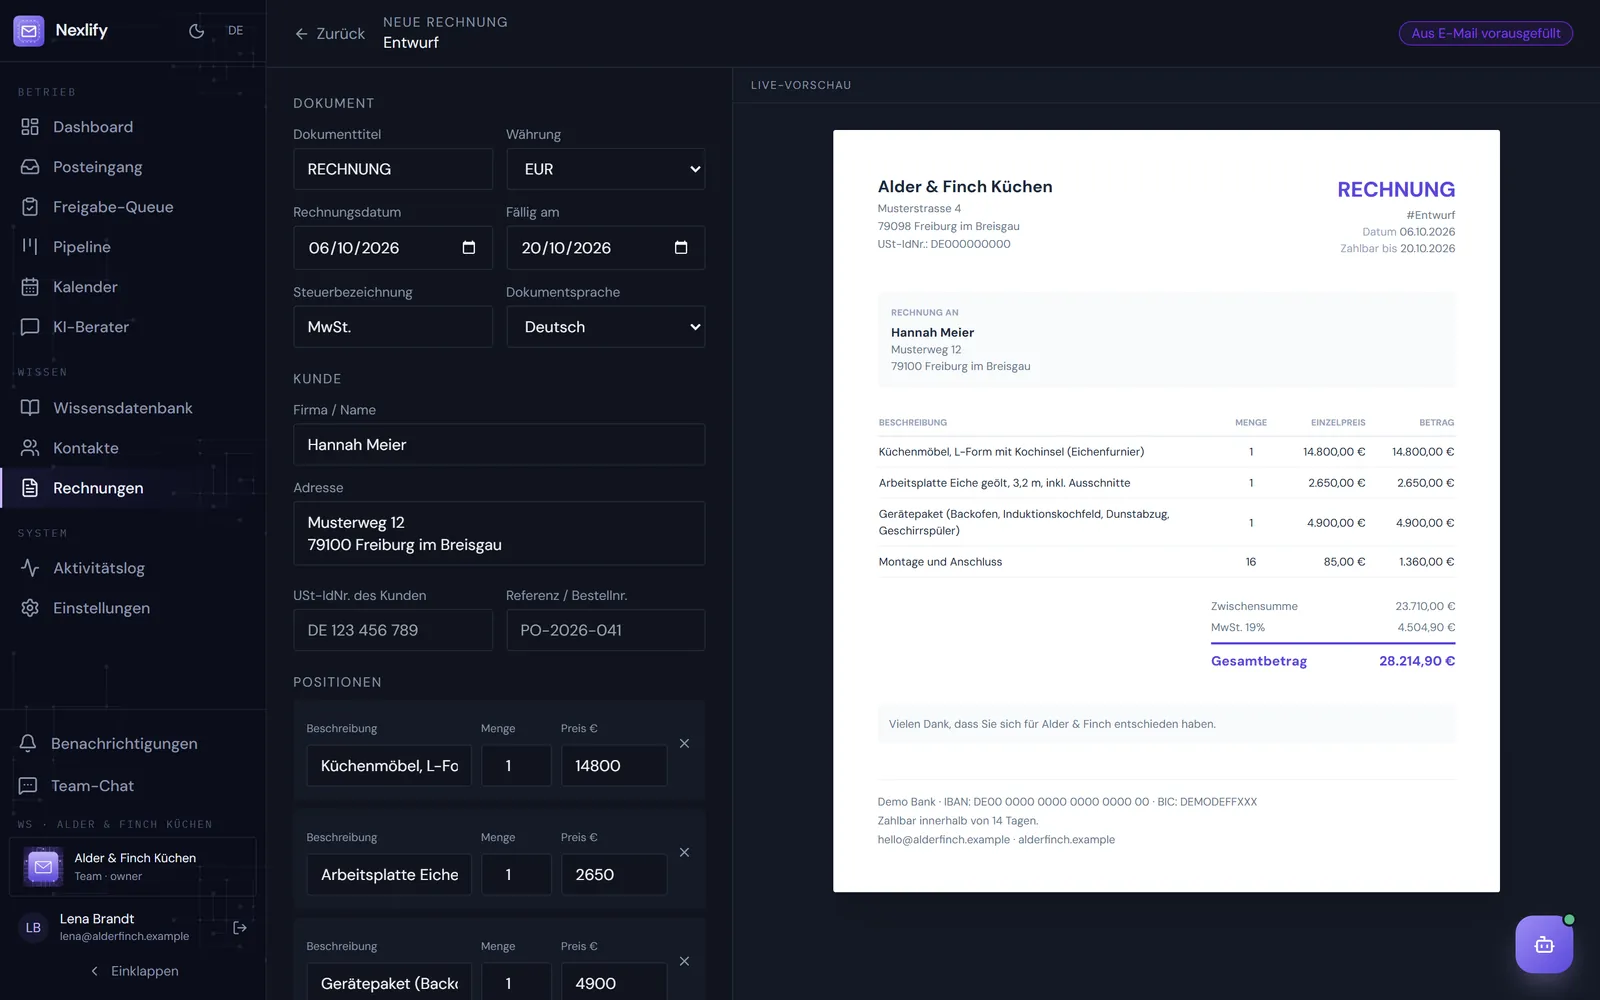1600x1000 pixels.
Task: Select Alder & Finch Küchen workspace card
Action: click(133, 867)
